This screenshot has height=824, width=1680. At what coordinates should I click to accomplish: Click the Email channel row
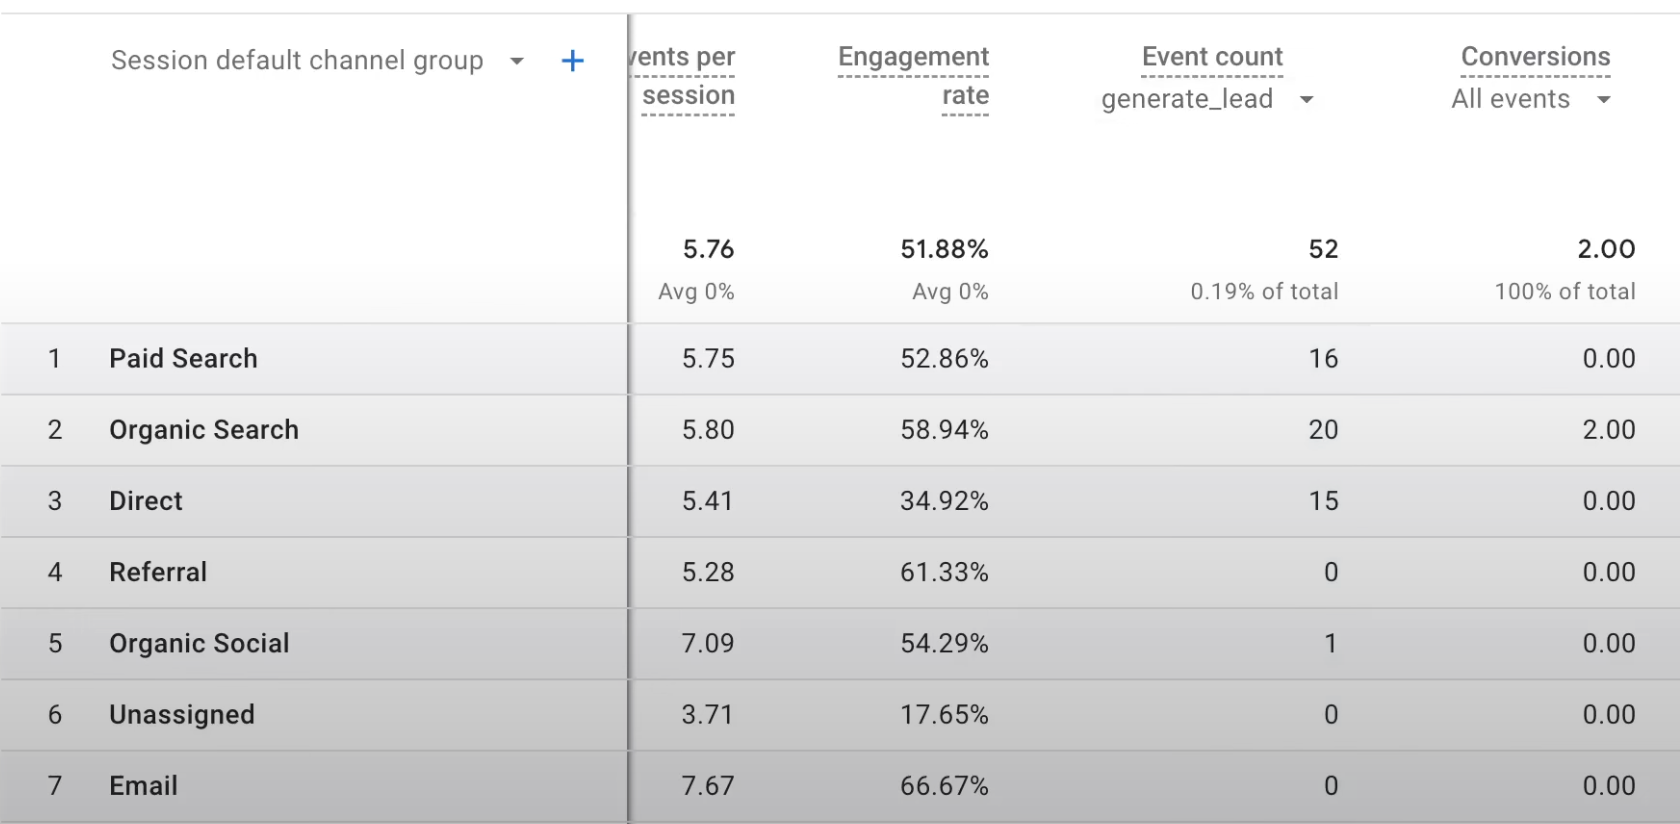[143, 786]
